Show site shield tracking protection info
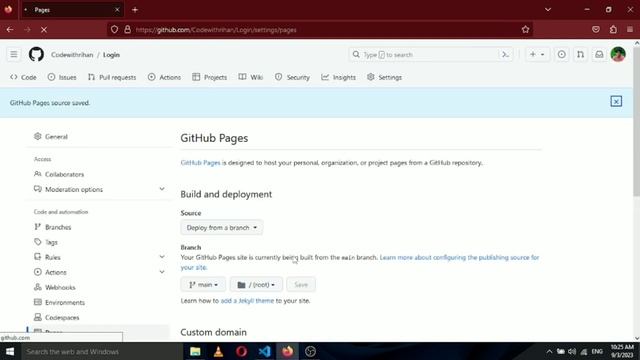640x360 pixels. pyautogui.click(x=114, y=29)
